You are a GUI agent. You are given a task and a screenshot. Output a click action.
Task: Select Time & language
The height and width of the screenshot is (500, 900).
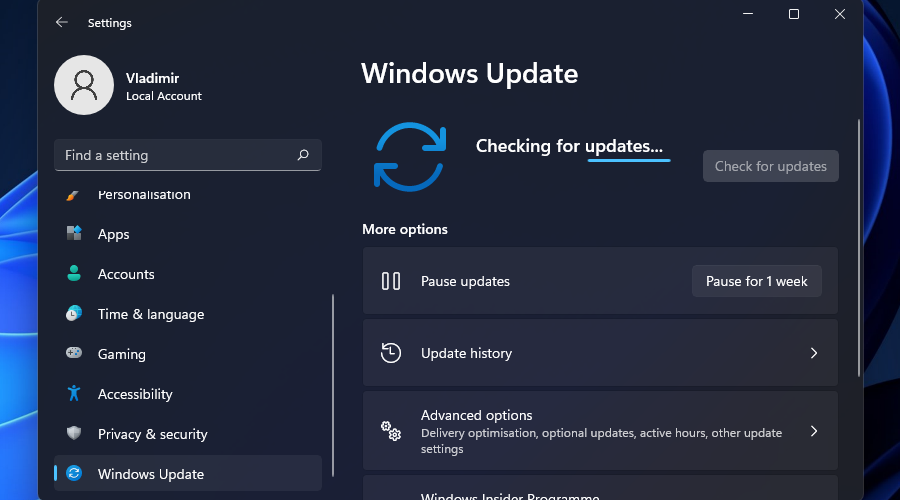[x=188, y=314]
